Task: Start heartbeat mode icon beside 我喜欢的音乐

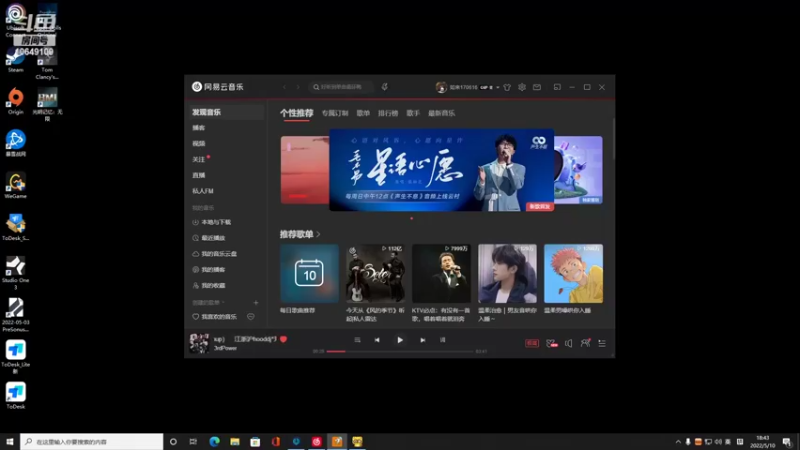Action: point(251,317)
